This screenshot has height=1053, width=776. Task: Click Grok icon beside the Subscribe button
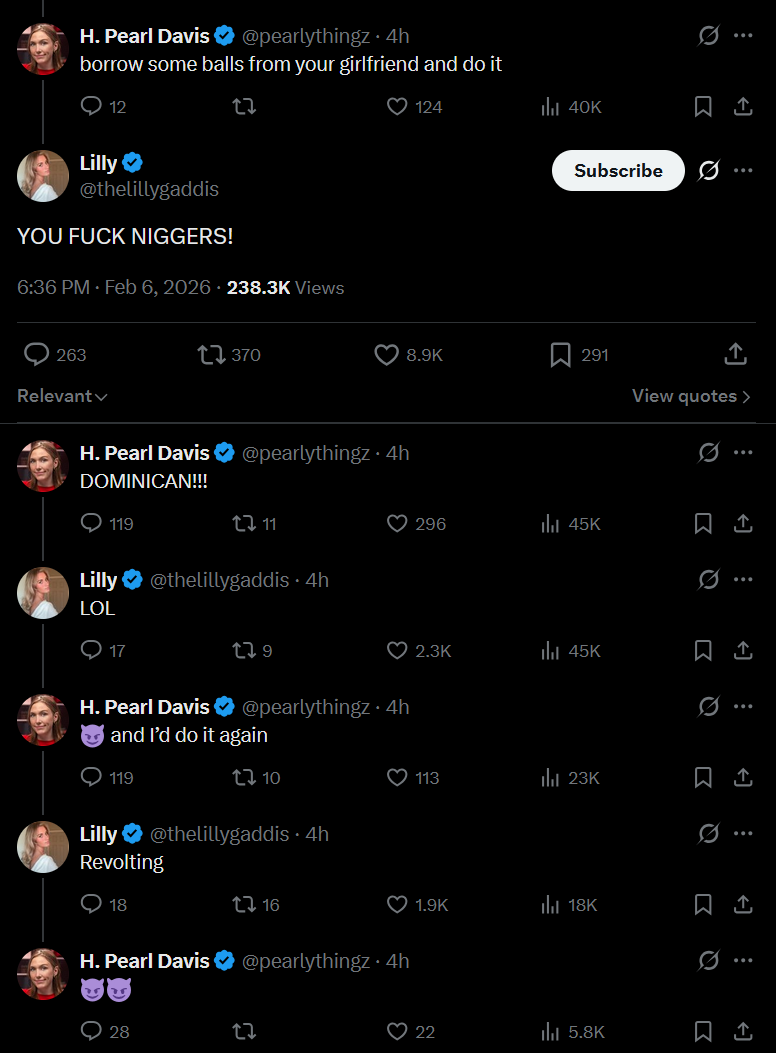pyautogui.click(x=708, y=171)
